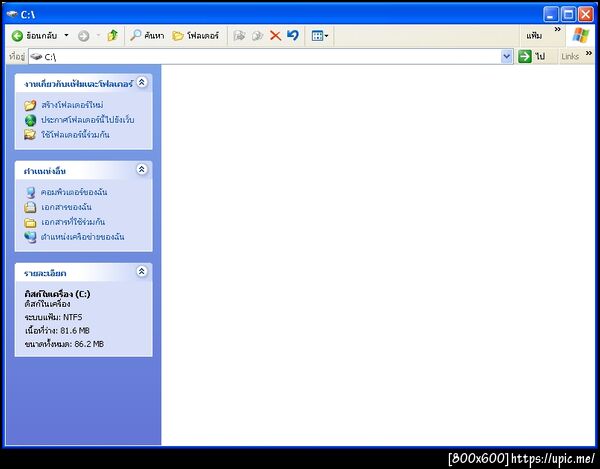Click the C:\ address field
This screenshot has width=600, height=469.
point(265,57)
